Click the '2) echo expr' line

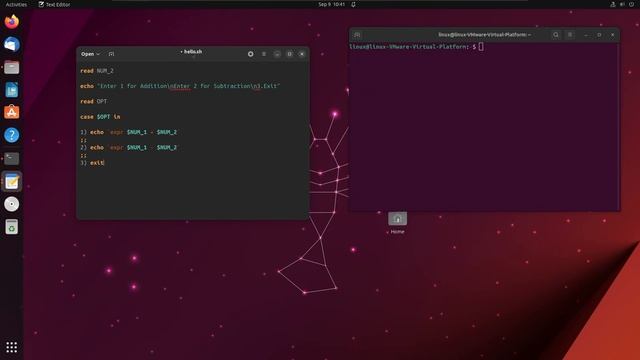pos(129,148)
